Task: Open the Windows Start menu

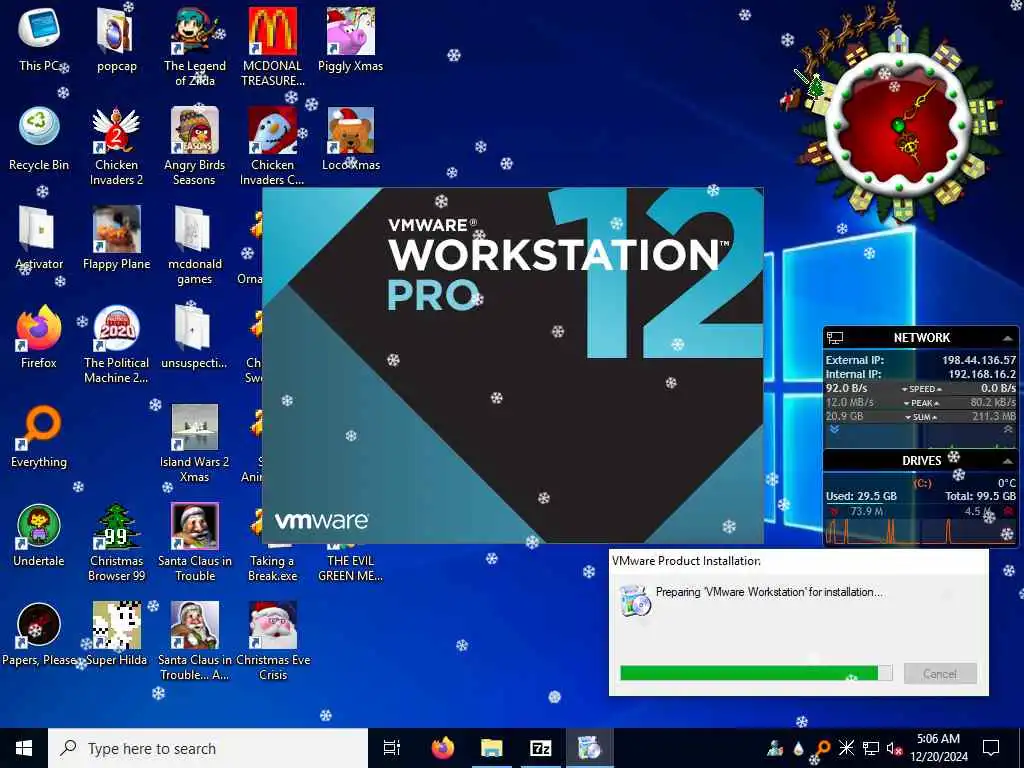Action: [24, 748]
